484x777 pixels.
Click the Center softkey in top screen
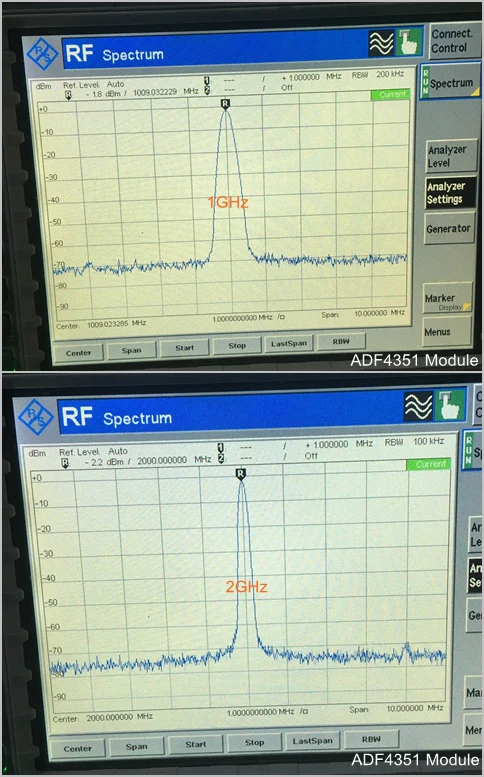click(78, 353)
